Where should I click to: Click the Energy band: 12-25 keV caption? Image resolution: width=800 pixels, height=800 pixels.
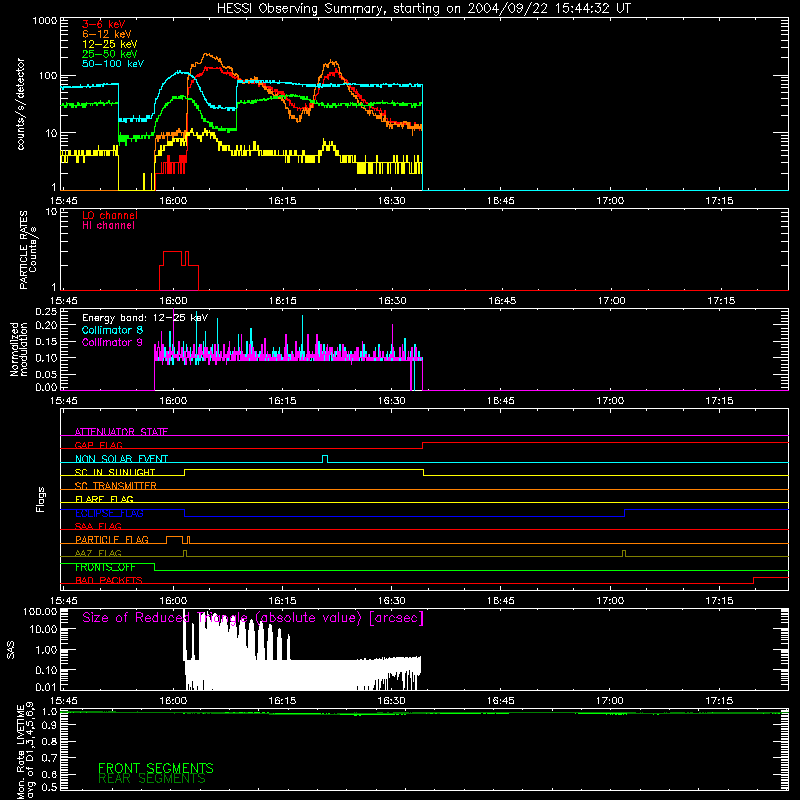point(145,318)
